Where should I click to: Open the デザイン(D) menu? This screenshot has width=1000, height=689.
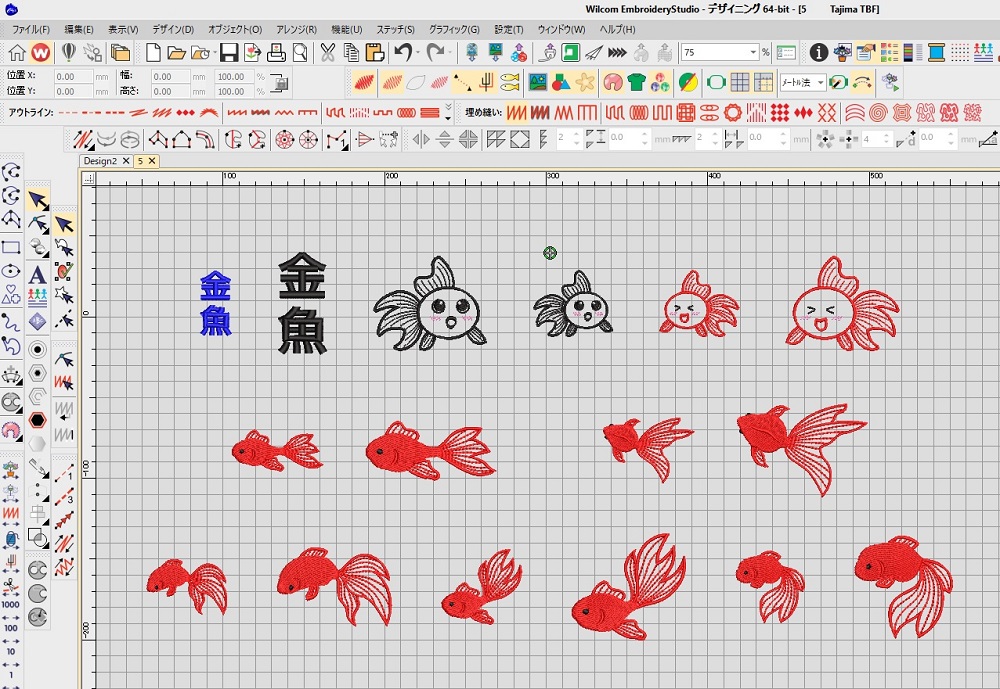(x=173, y=29)
